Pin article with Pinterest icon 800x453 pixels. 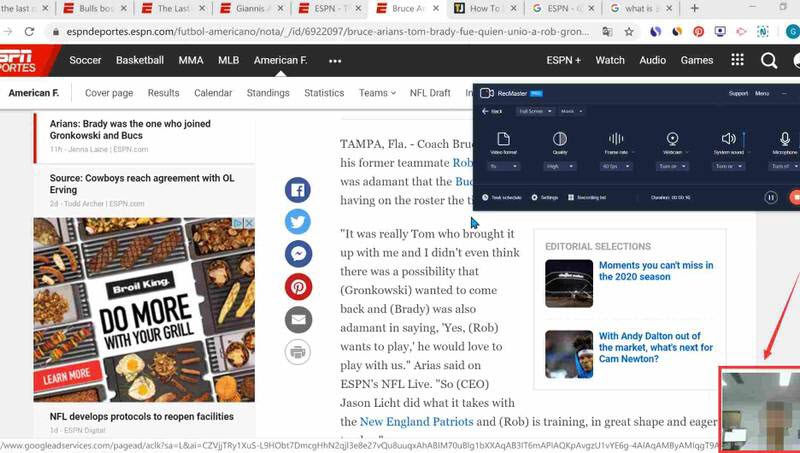pos(297,287)
